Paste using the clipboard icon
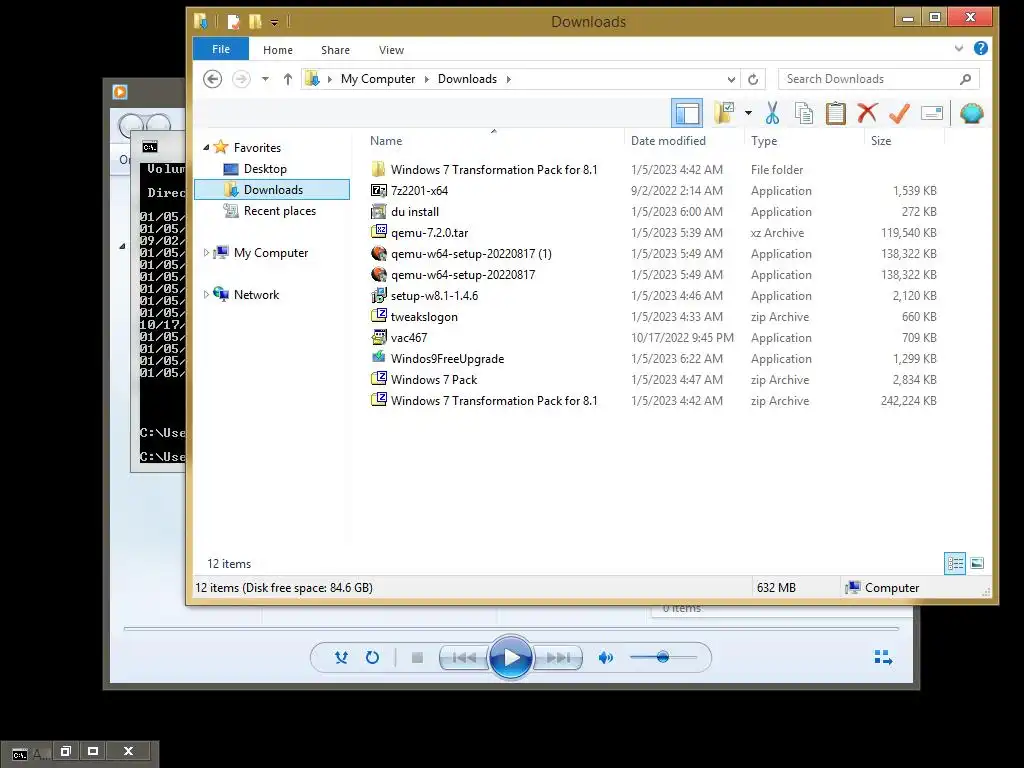Viewport: 1024px width, 768px height. point(836,113)
